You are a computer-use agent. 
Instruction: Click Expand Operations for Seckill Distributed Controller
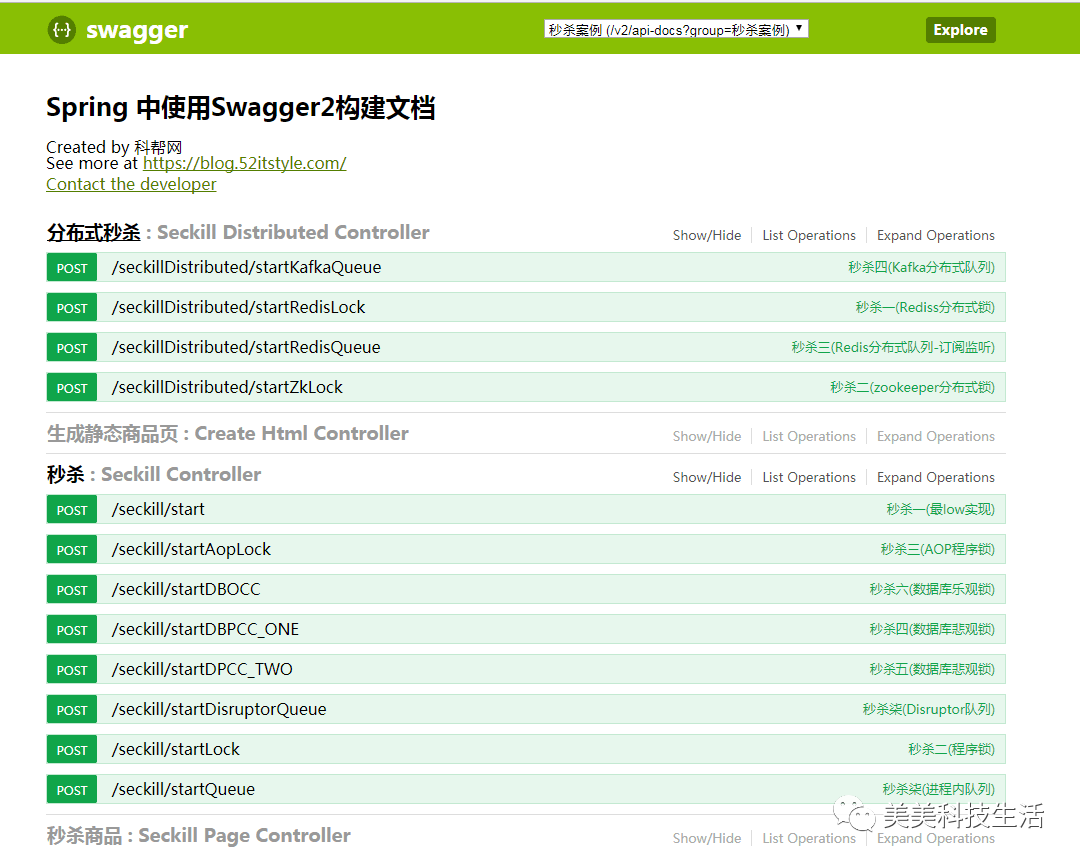click(935, 235)
